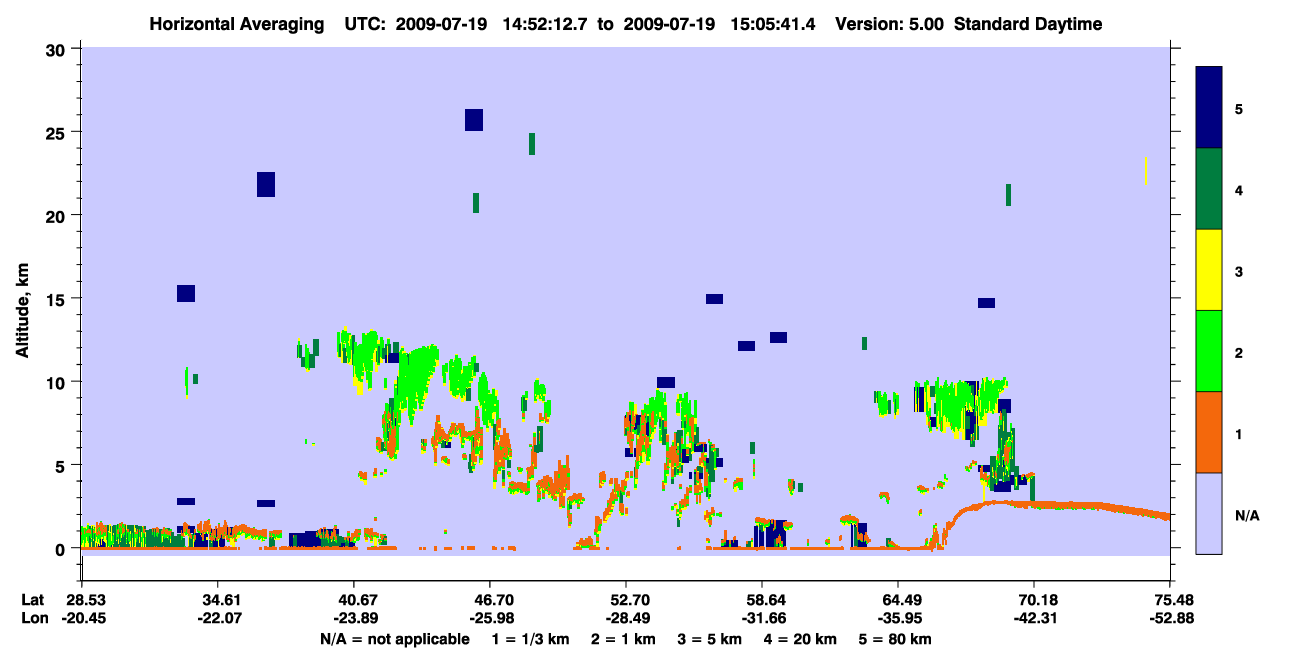Click the 'Lon' row label

(x=33, y=618)
